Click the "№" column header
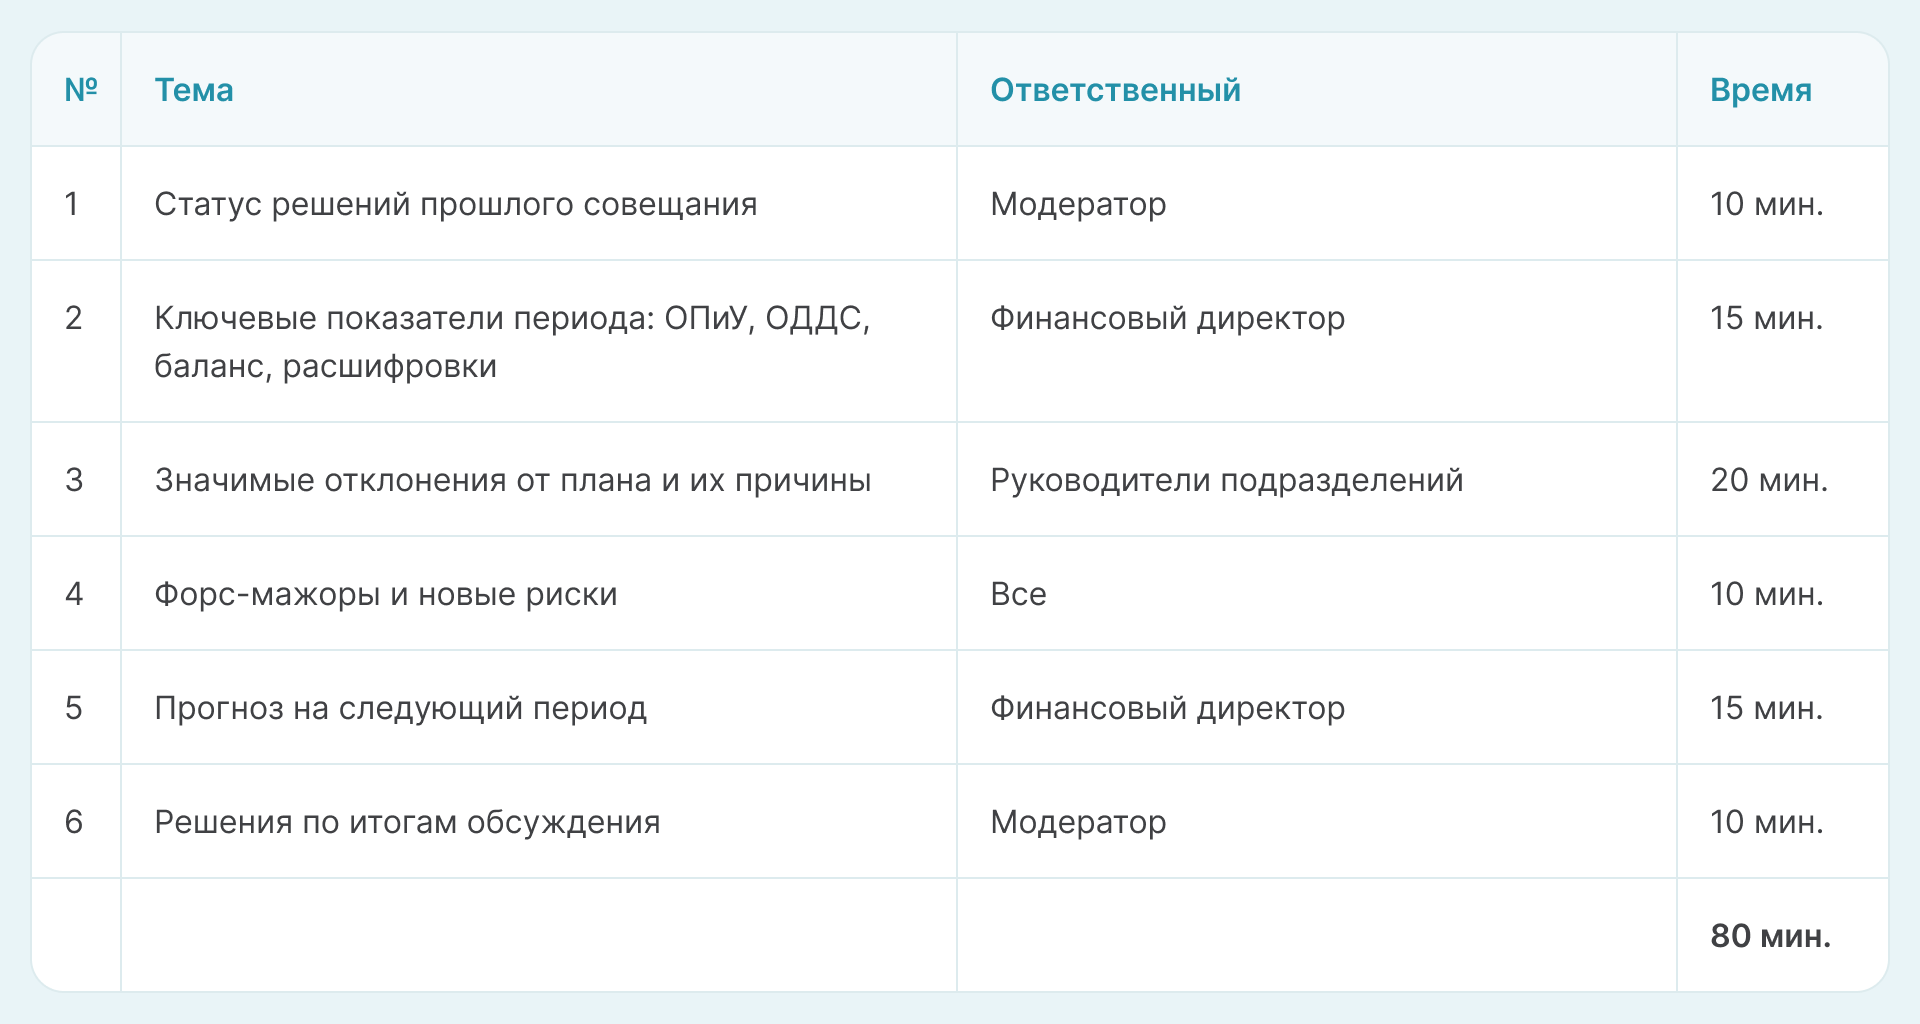1920x1024 pixels. pyautogui.click(x=80, y=90)
